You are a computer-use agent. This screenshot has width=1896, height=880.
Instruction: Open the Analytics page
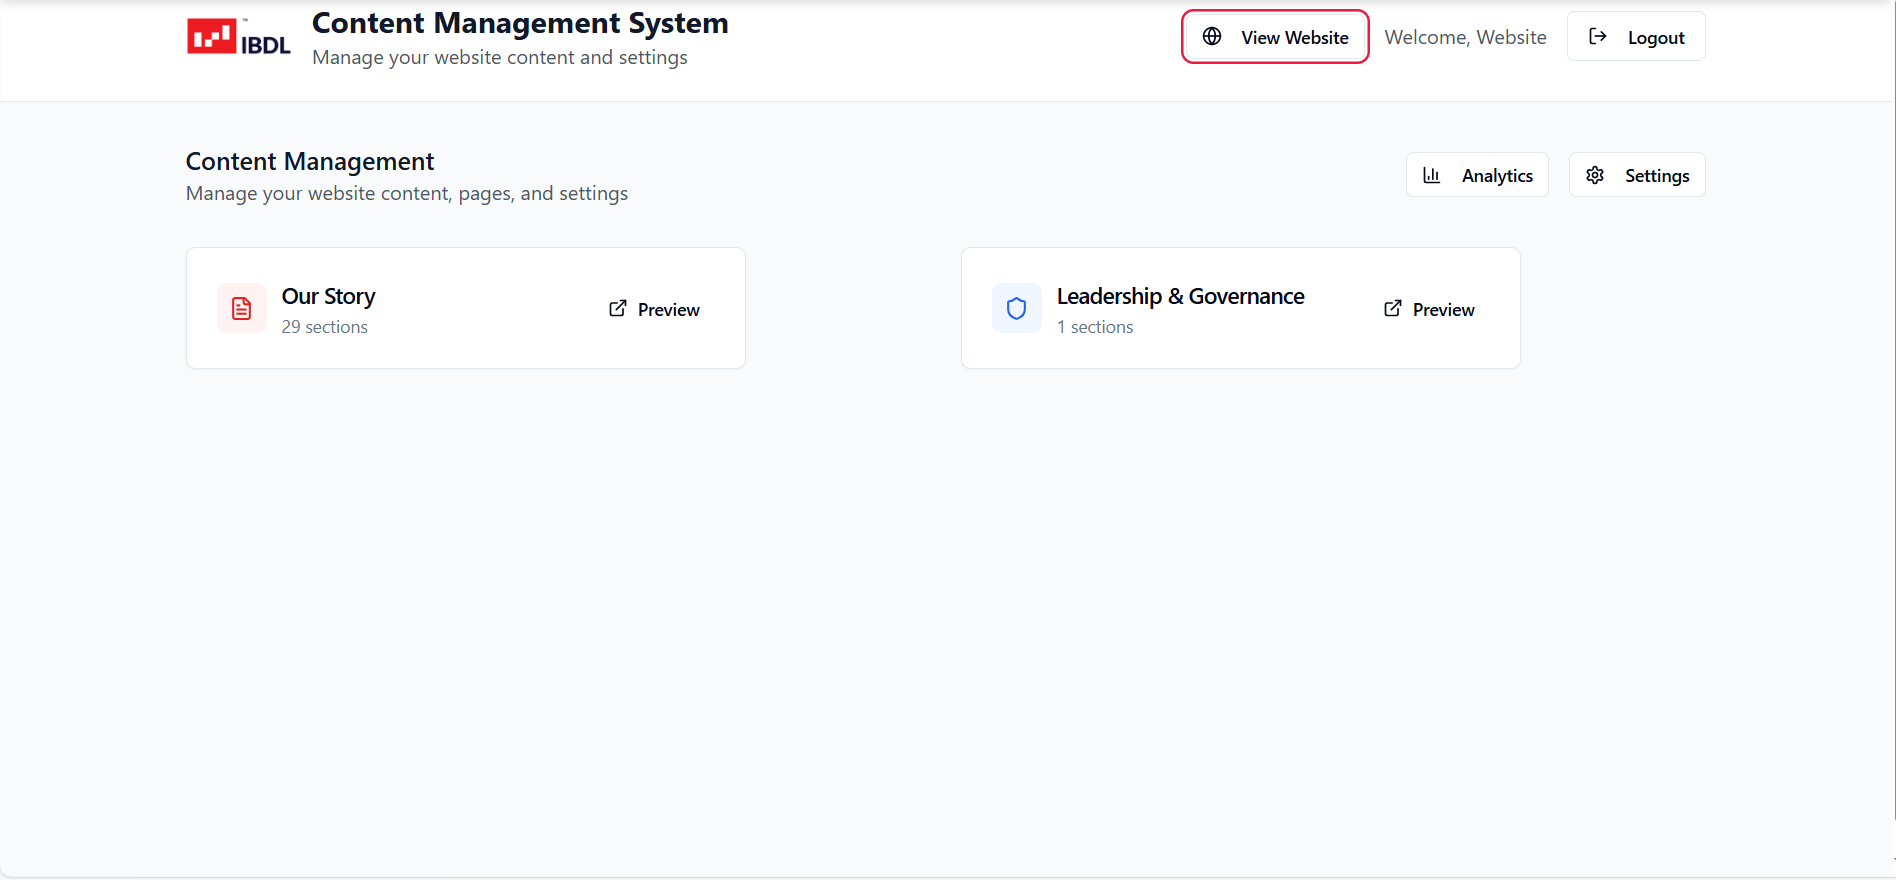pos(1477,175)
